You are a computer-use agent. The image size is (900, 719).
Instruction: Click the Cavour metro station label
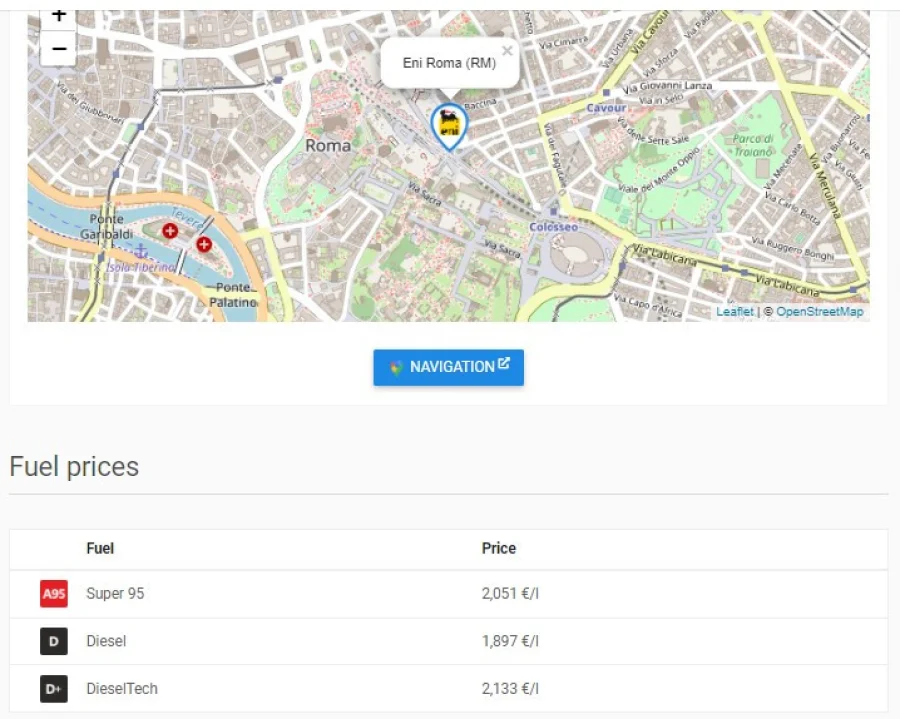(606, 107)
